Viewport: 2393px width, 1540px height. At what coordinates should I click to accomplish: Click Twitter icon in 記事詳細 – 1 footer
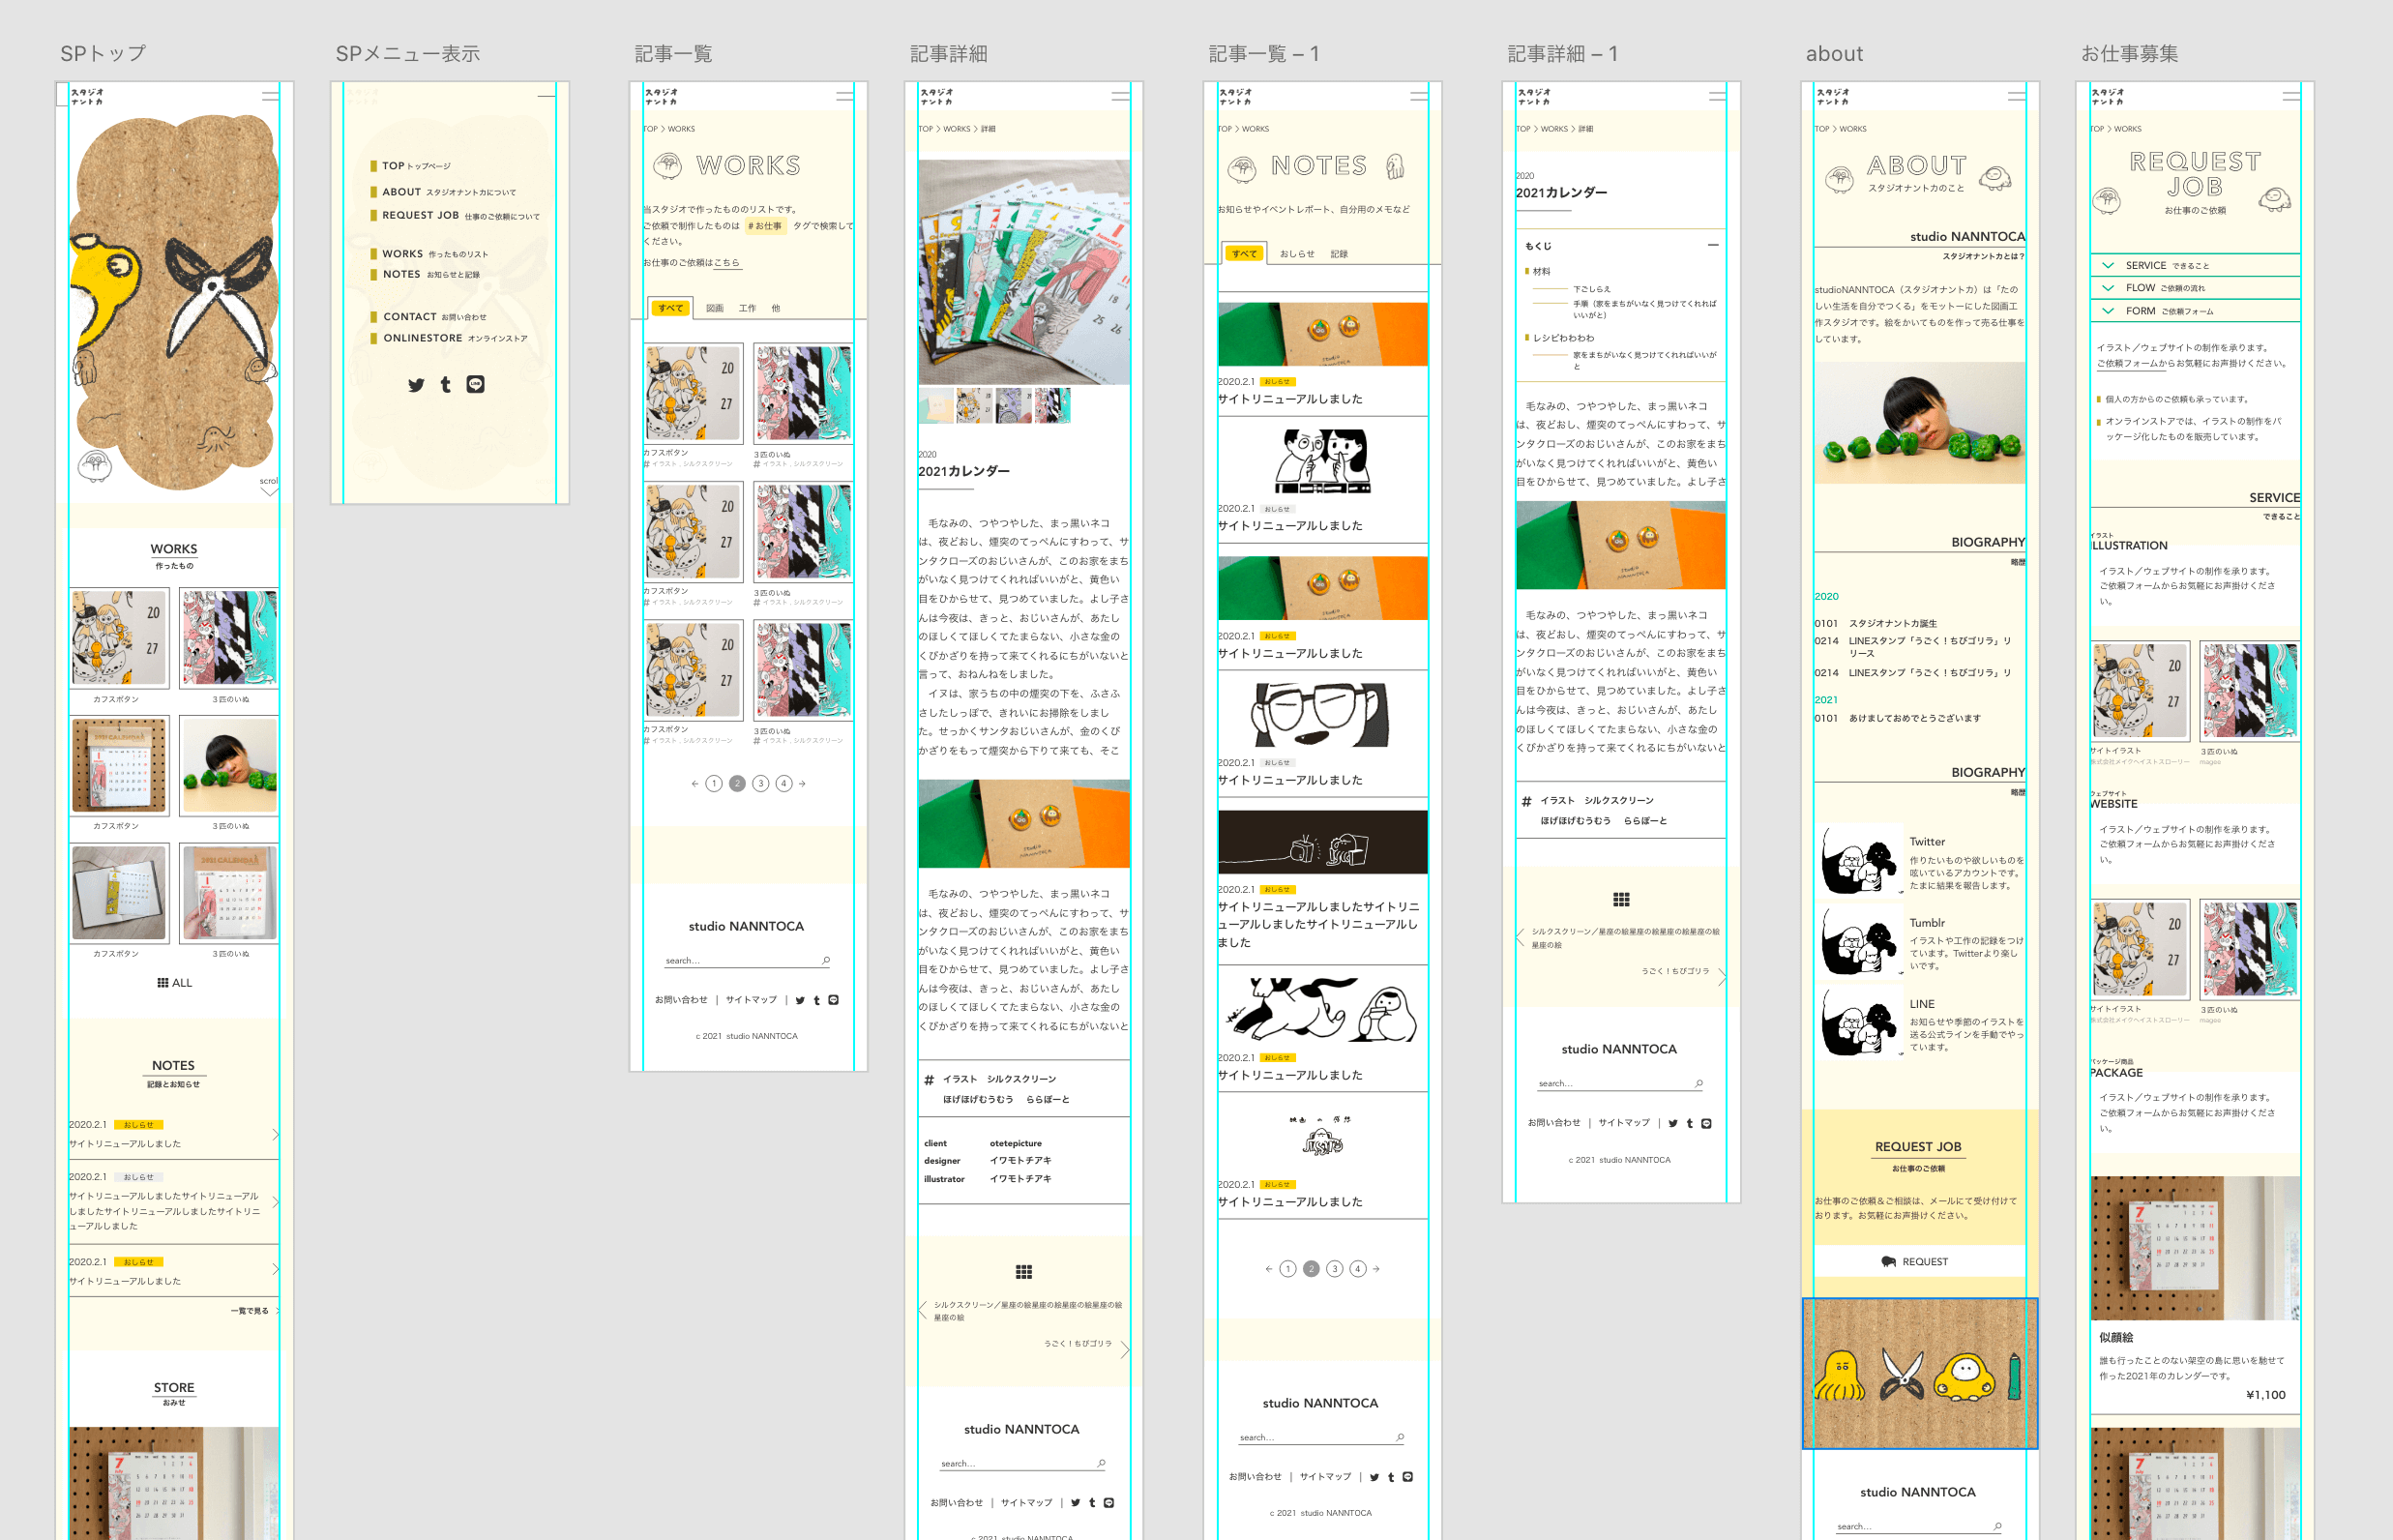click(1673, 1123)
